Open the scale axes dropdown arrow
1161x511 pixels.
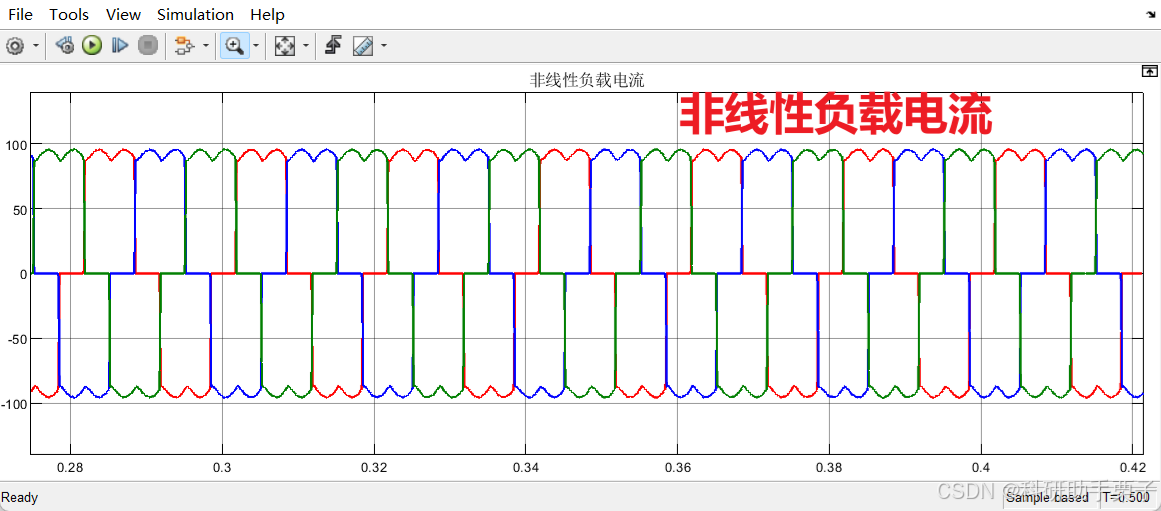click(x=306, y=46)
